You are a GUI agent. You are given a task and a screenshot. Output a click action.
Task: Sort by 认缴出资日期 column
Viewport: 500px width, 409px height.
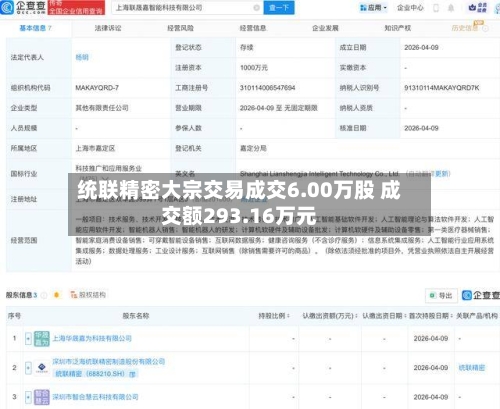pos(405,316)
